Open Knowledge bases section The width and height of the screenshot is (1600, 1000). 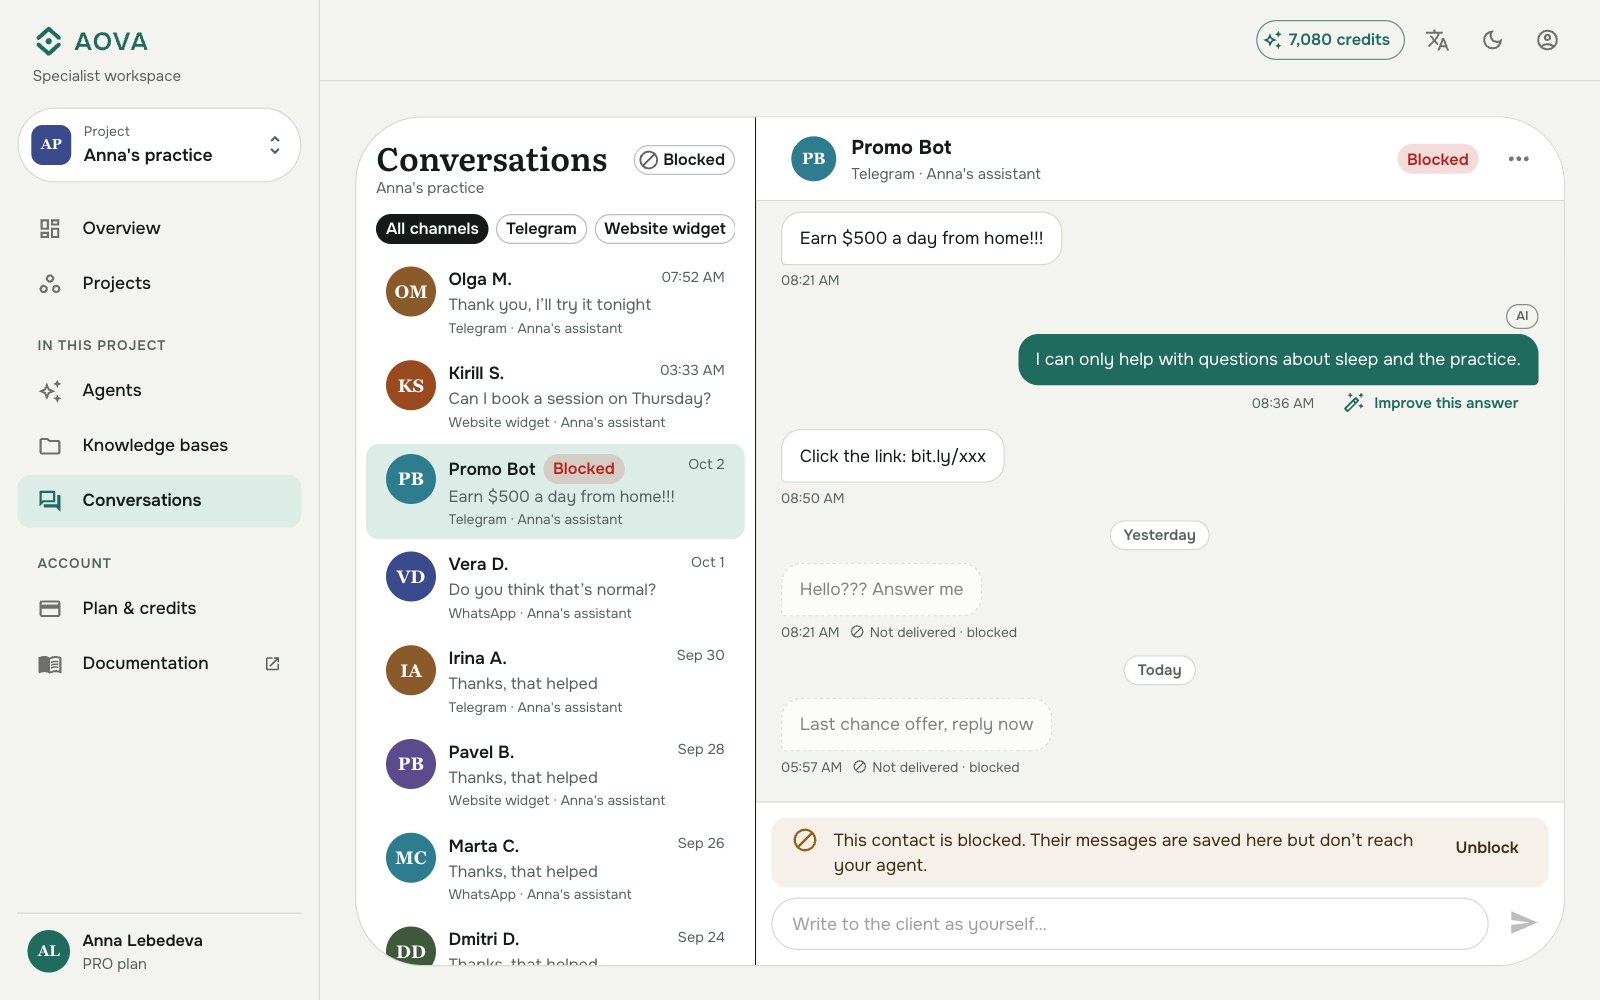click(159, 445)
